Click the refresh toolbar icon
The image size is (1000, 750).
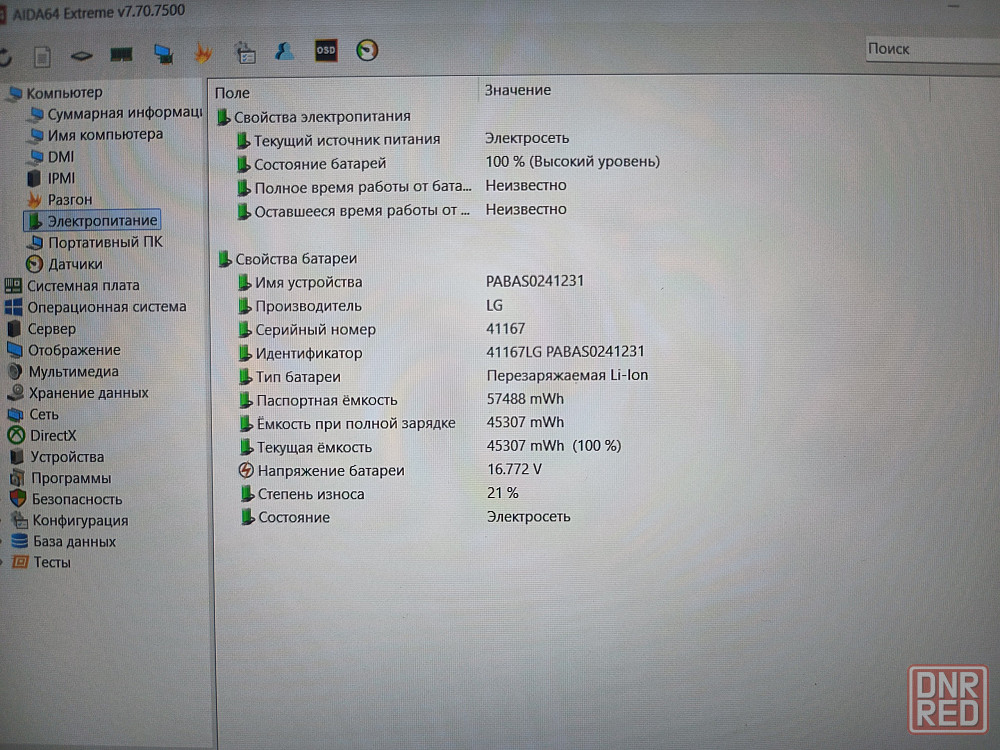pyautogui.click(x=4, y=54)
